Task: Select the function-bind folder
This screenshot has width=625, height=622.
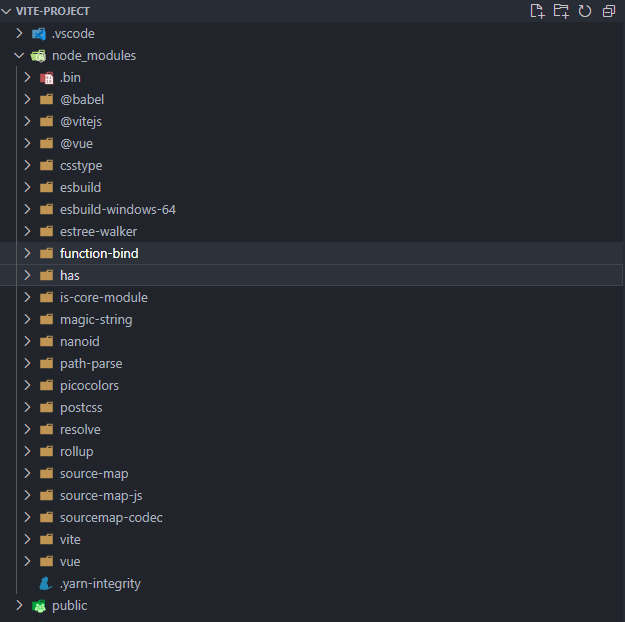Action: tap(312, 253)
